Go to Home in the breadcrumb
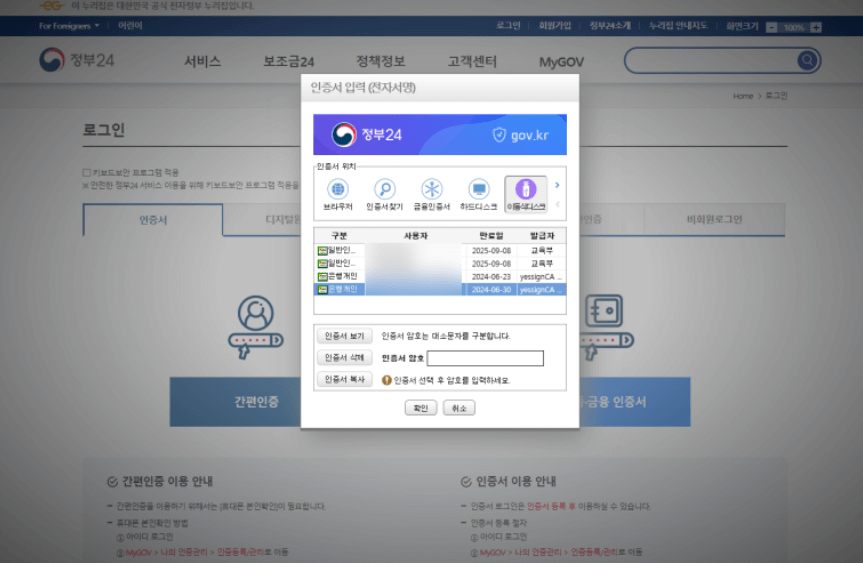The height and width of the screenshot is (563, 863). 742,96
